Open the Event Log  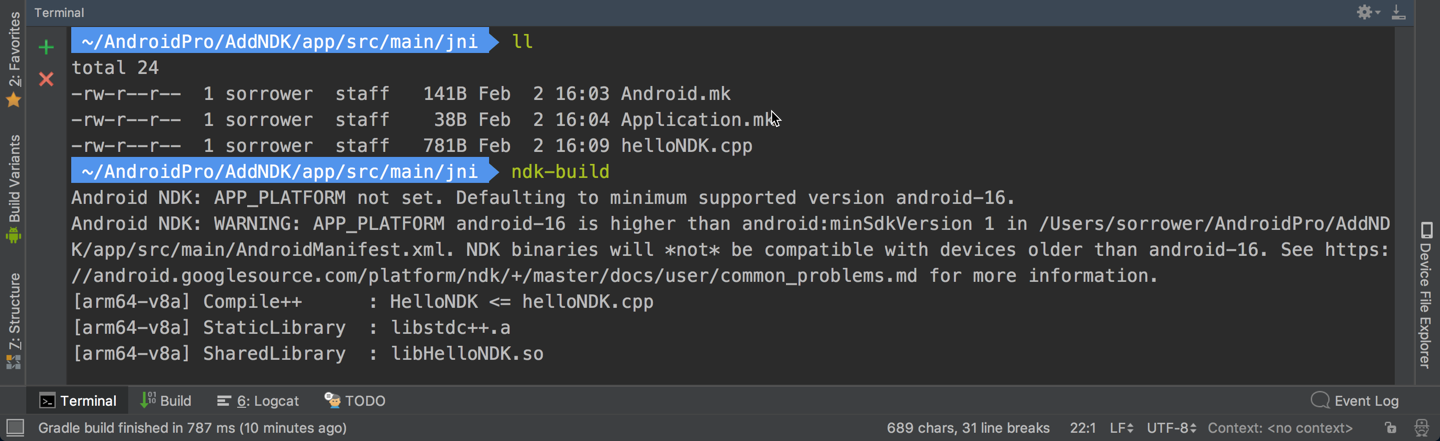pos(1355,401)
